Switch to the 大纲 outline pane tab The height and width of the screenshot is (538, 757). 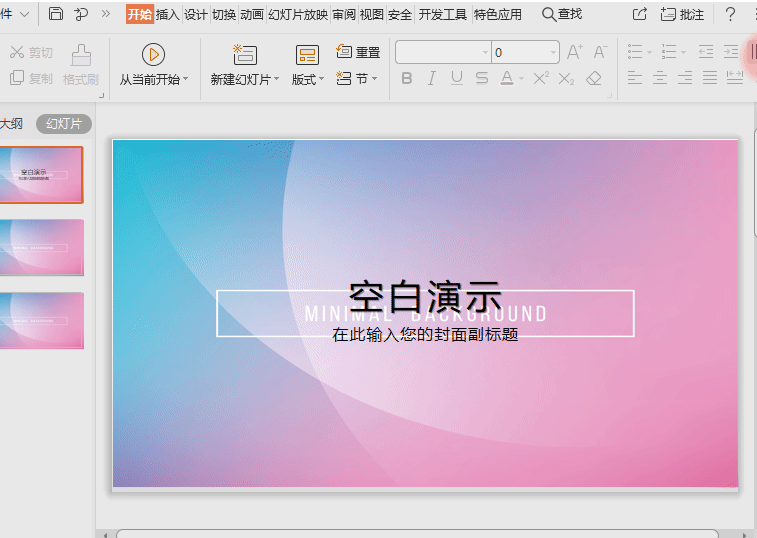12,124
